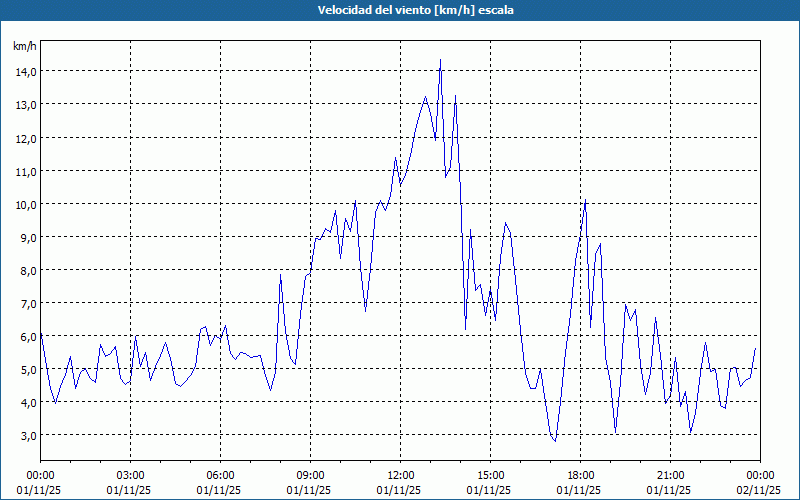Select the 14,0 value on the vertical axis
The height and width of the screenshot is (500, 800).
[x=25, y=71]
